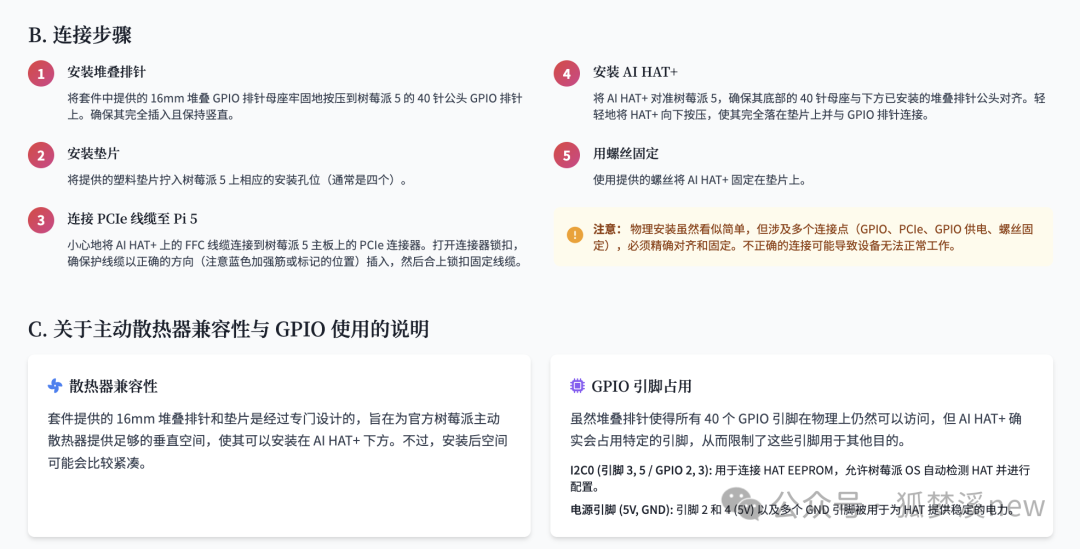This screenshot has height=549, width=1080.
Task: Select the heading B. 连接步骤
Action: pyautogui.click(x=80, y=35)
